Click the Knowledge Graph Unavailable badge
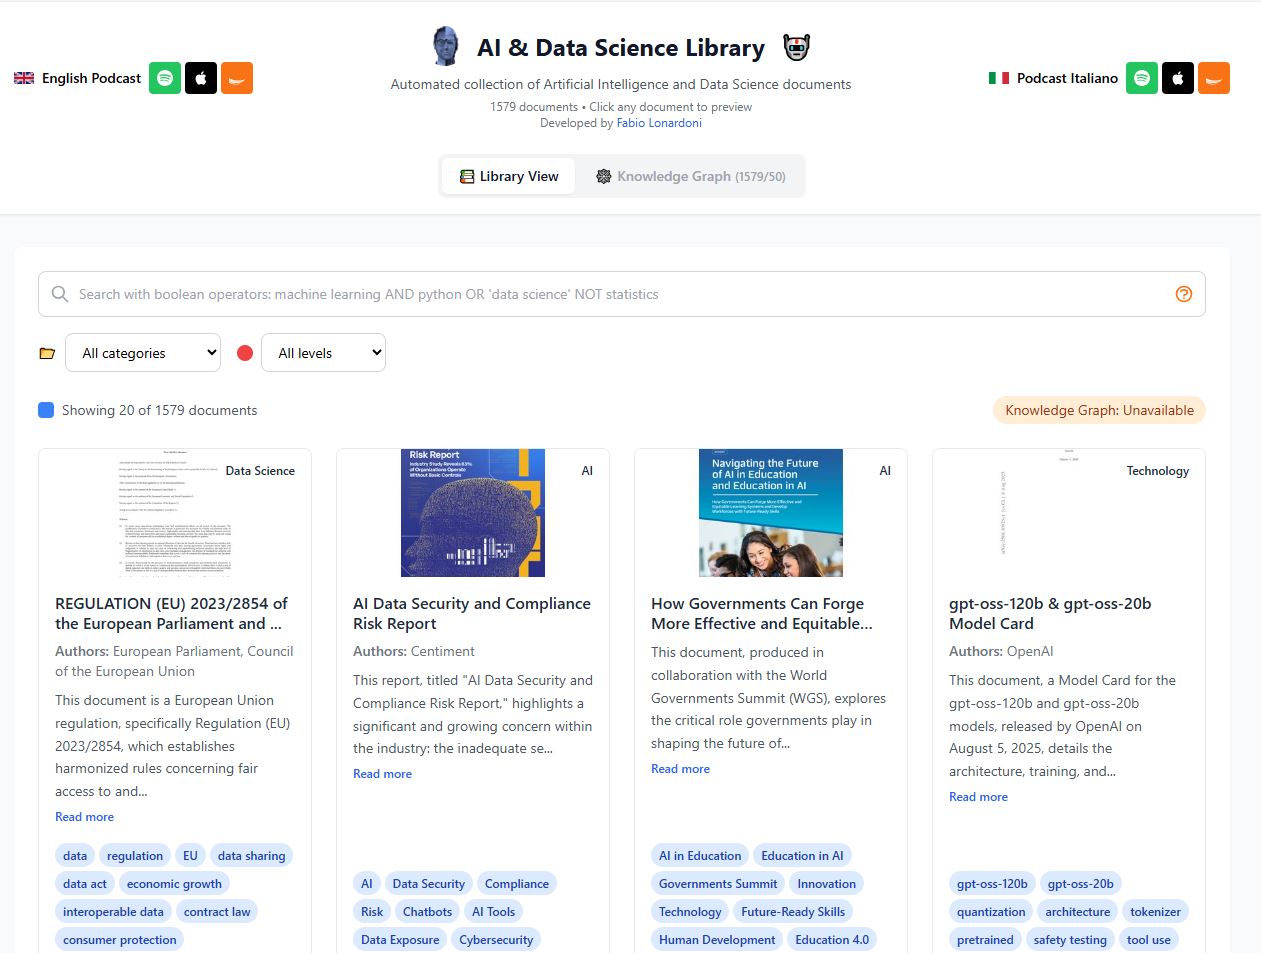 tap(1098, 410)
